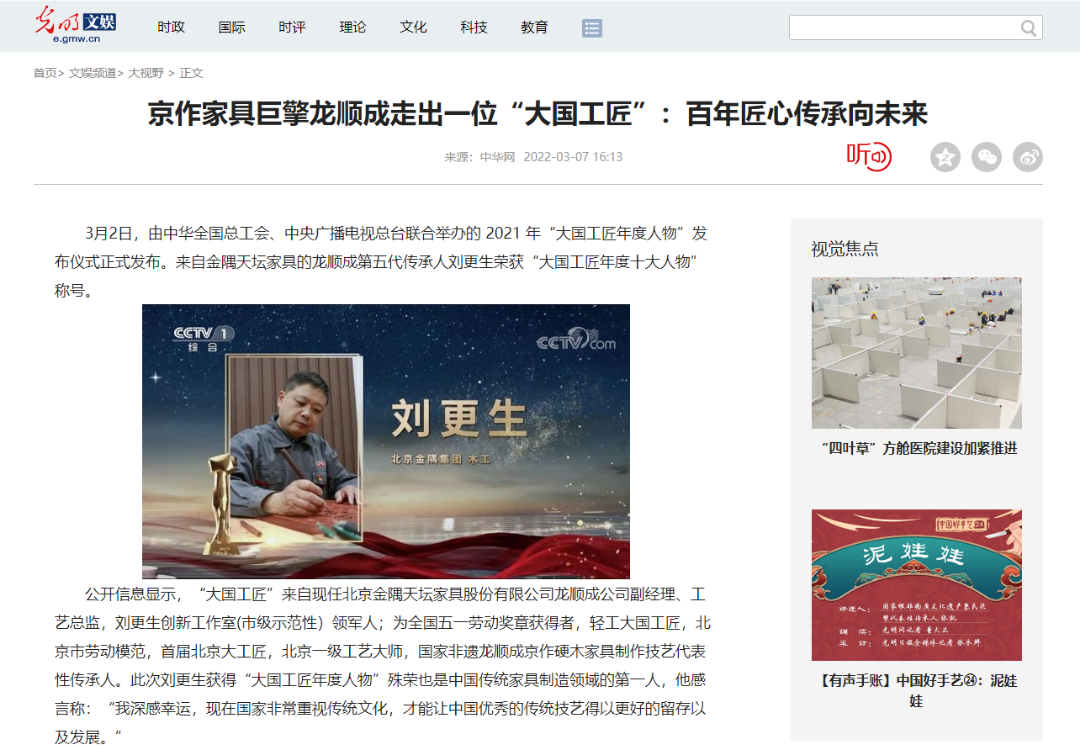Viewport: 1080px width, 748px height.
Task: Open the 中国好手艺 泥娃娃 article link
Action: [916, 690]
